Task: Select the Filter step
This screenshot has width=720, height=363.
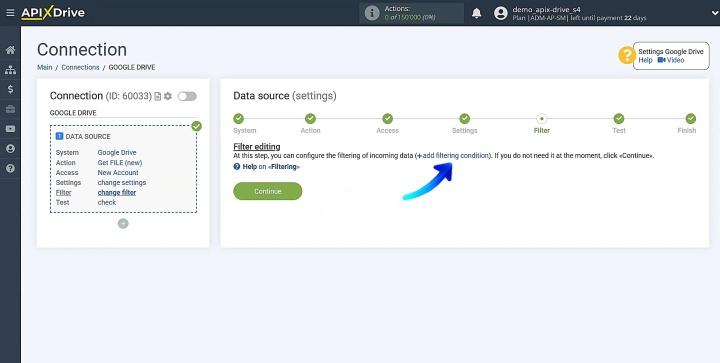Action: (542, 118)
